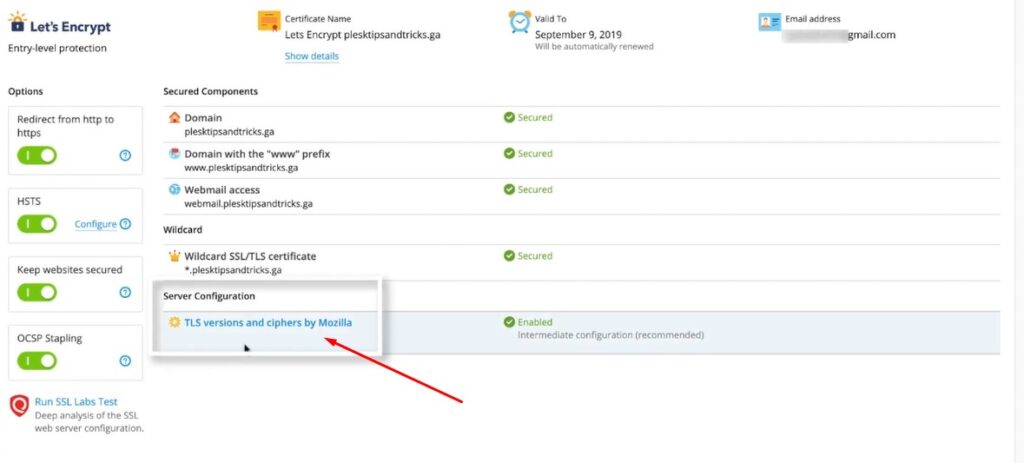Click the house icon next to Domain
The width and height of the screenshot is (1024, 463).
point(174,118)
